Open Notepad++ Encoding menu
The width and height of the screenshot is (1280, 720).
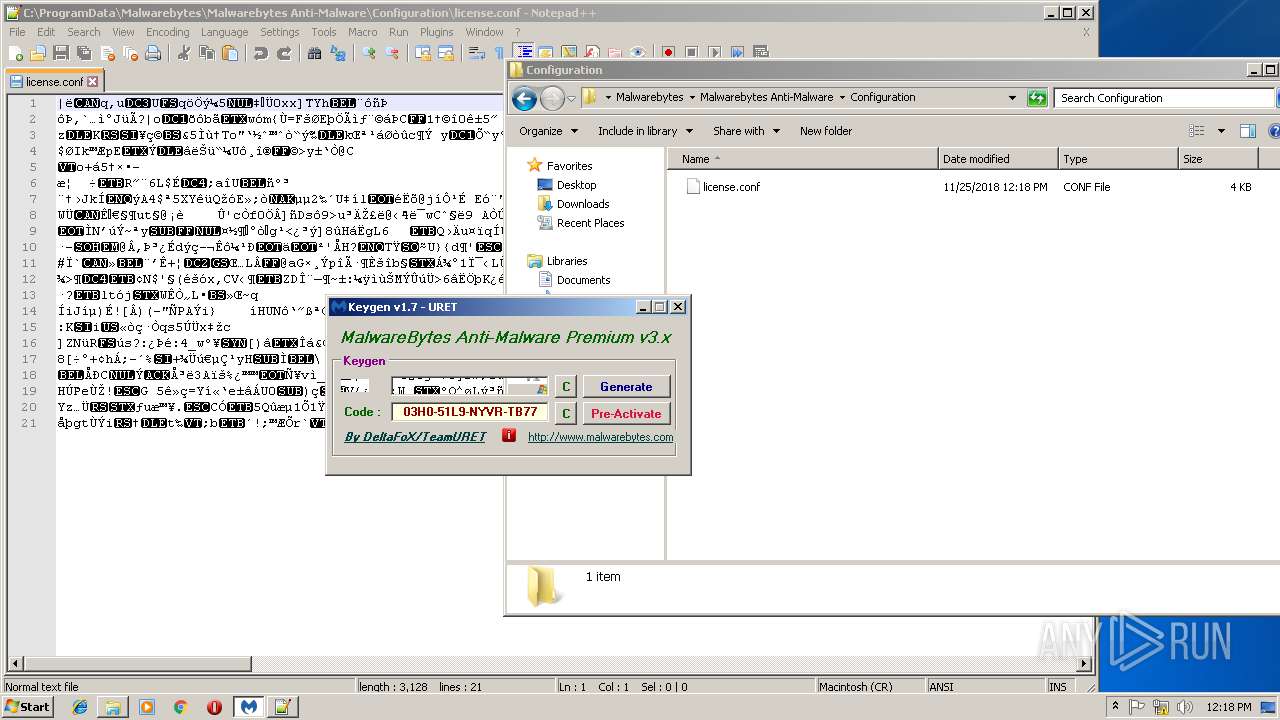click(x=167, y=32)
